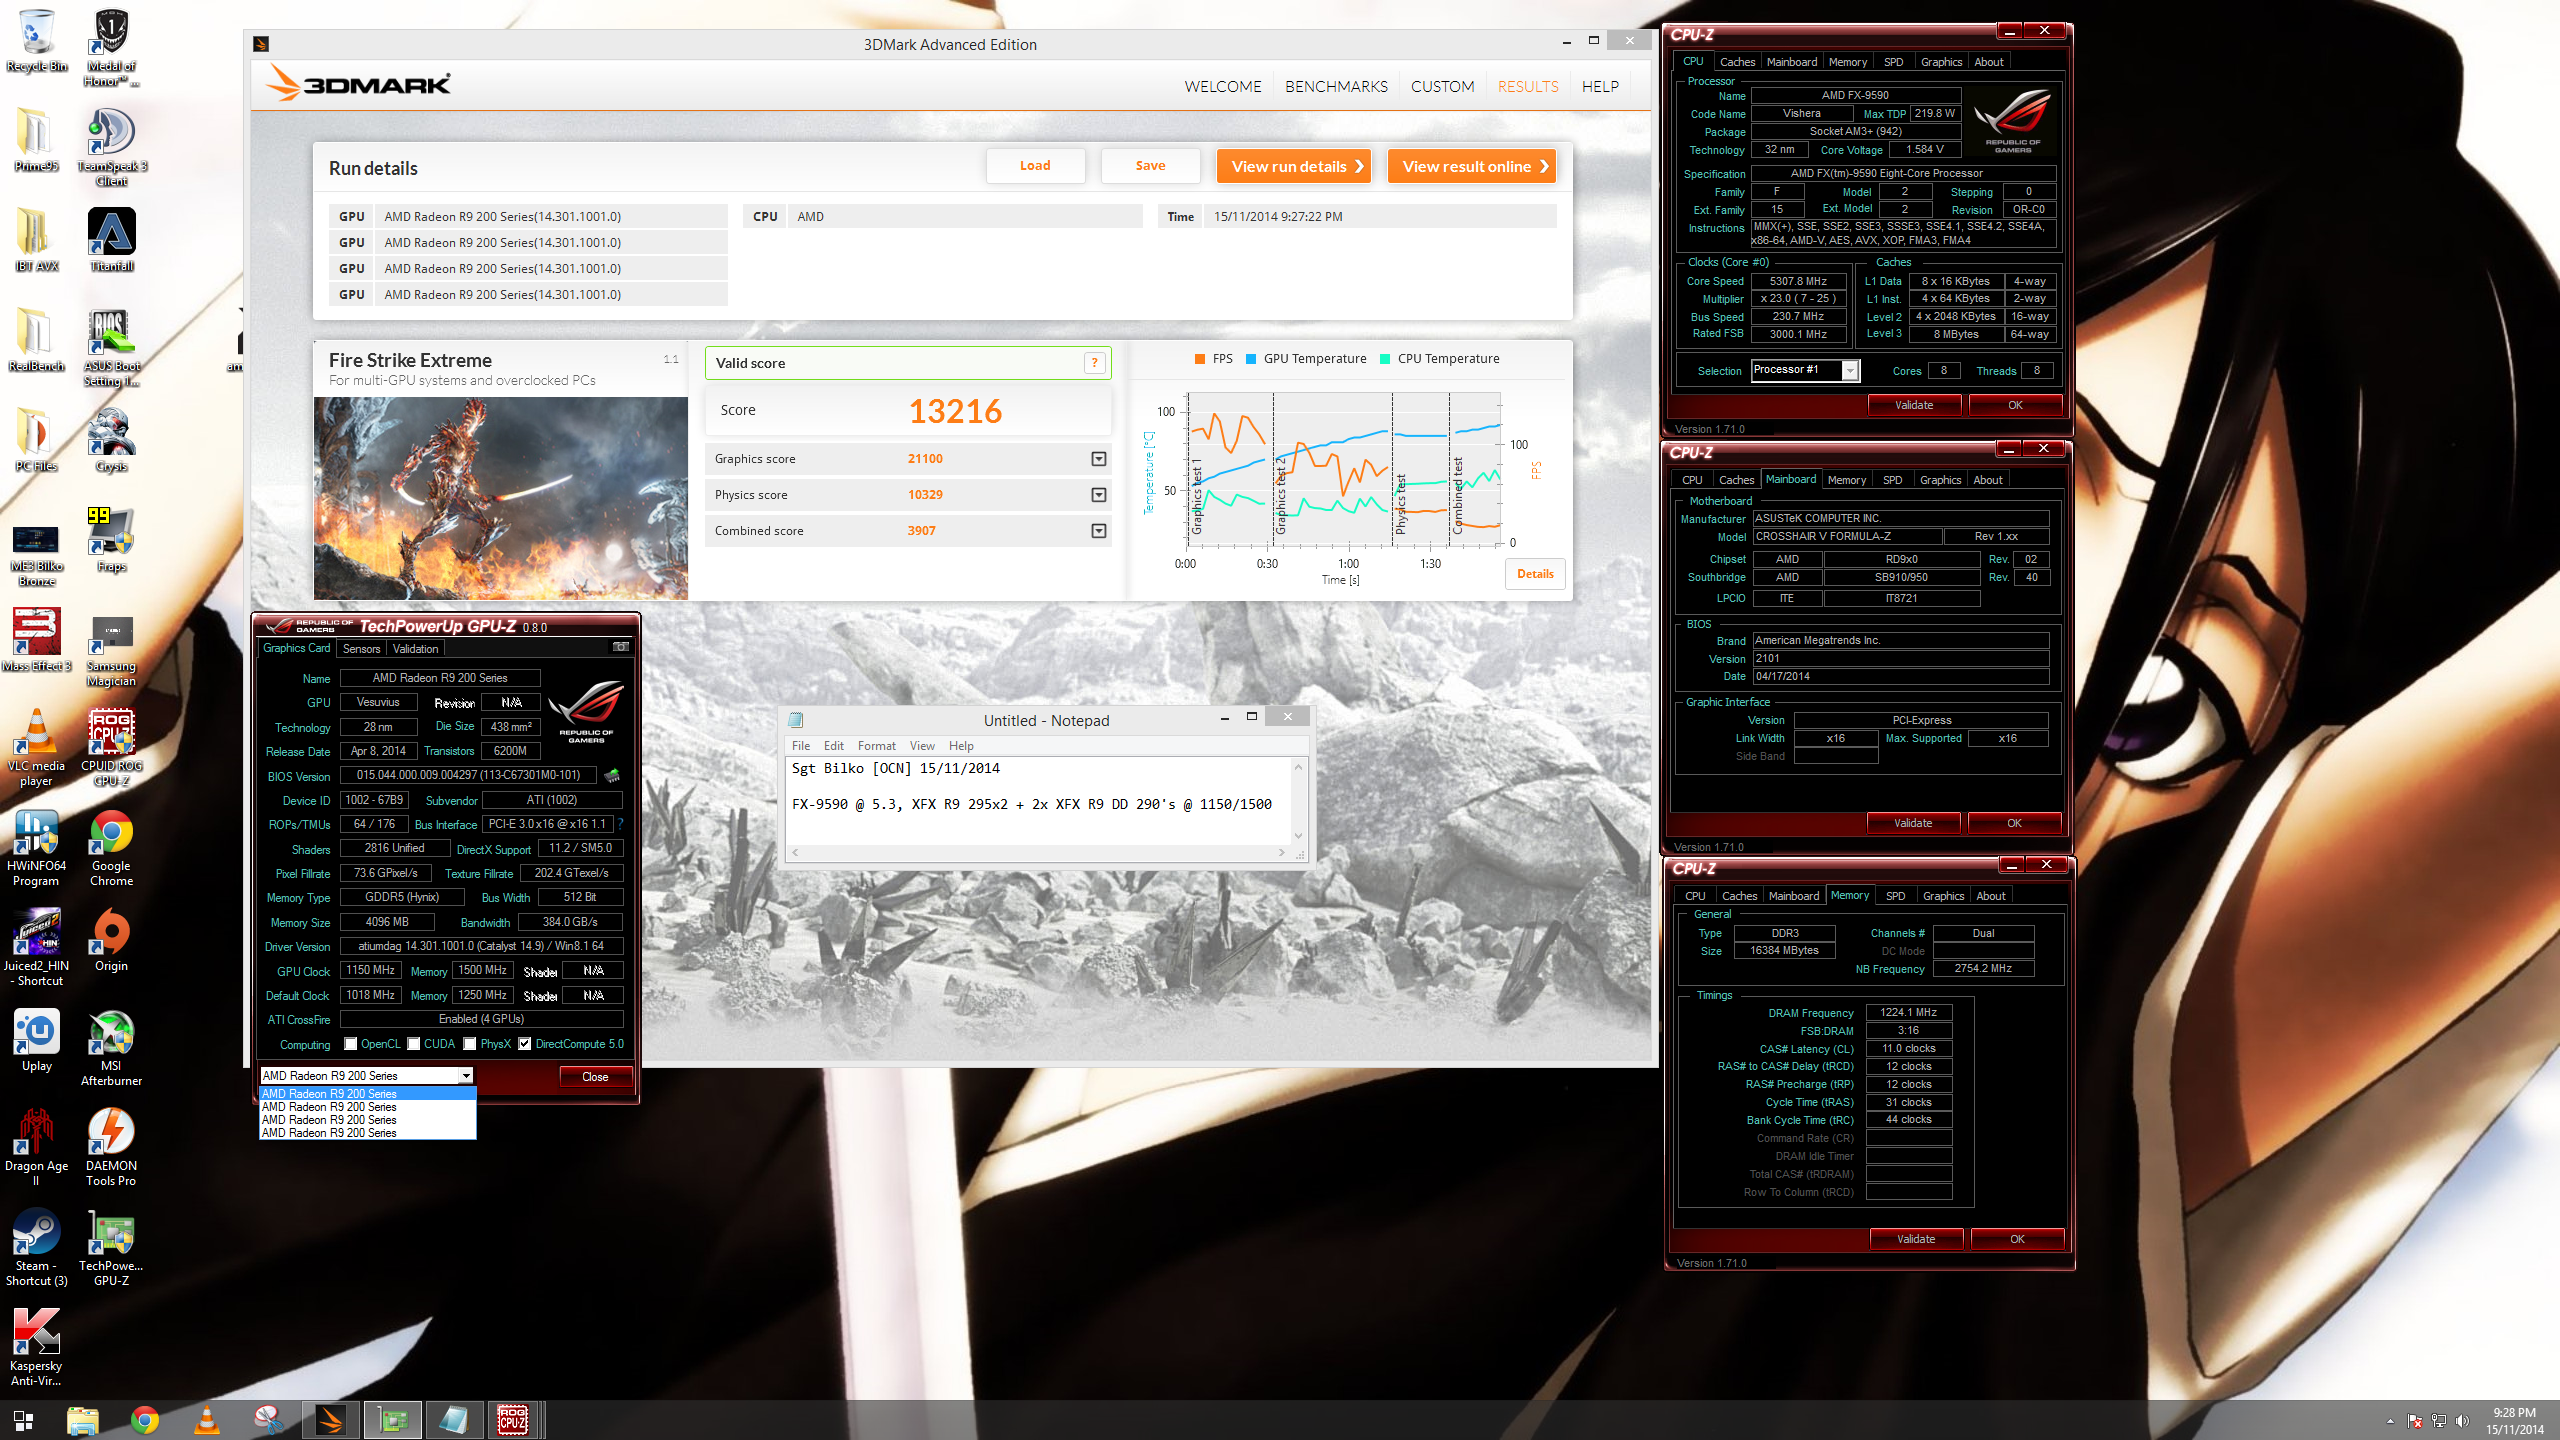Select the Caches tab in the top CPU-Z window
The height and width of the screenshot is (1440, 2560).
point(1737,62)
